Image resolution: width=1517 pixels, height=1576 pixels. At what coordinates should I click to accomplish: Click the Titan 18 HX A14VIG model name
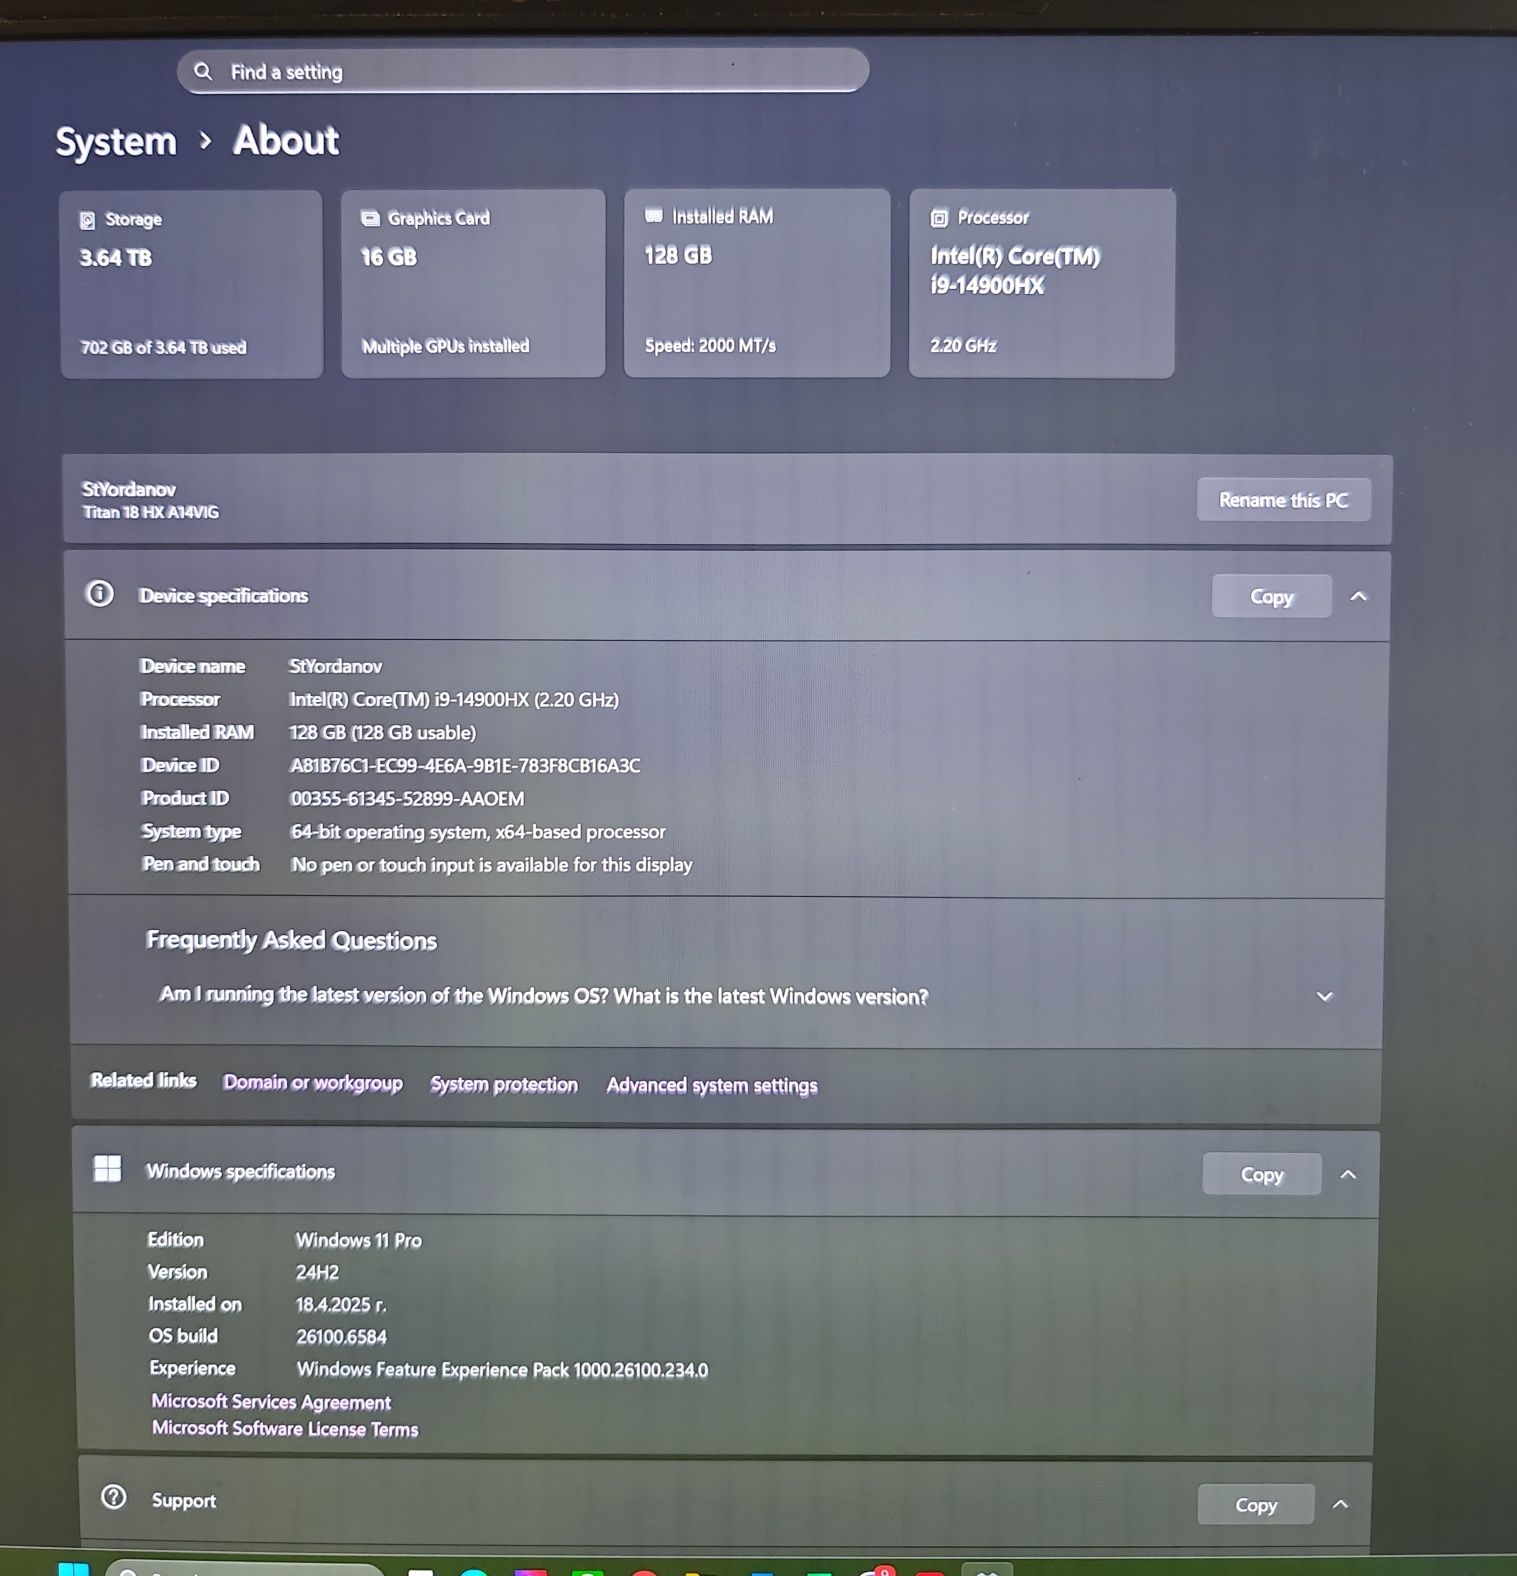tap(151, 513)
